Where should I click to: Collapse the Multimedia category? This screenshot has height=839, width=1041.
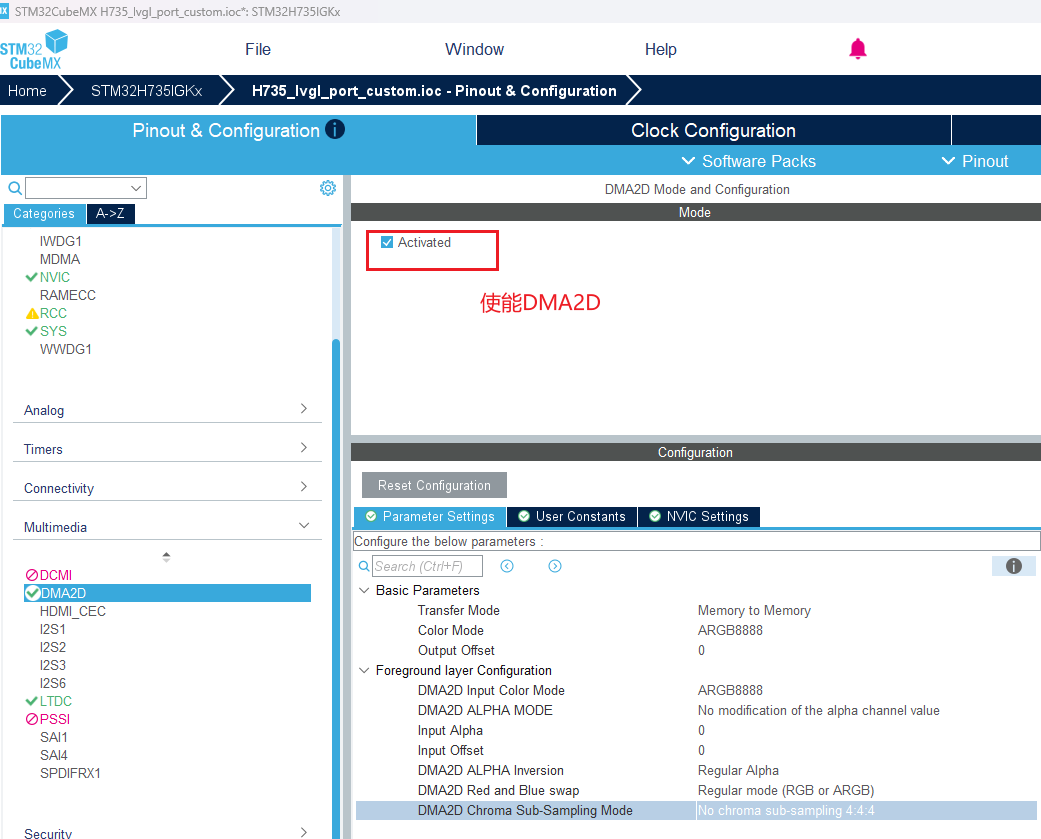[167, 527]
